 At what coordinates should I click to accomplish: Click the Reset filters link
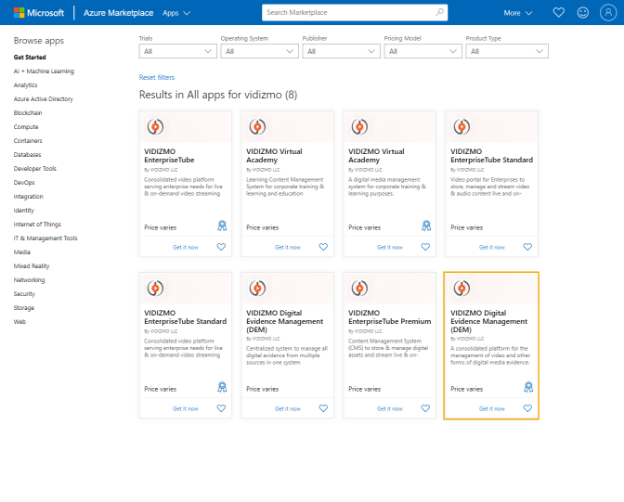point(156,77)
